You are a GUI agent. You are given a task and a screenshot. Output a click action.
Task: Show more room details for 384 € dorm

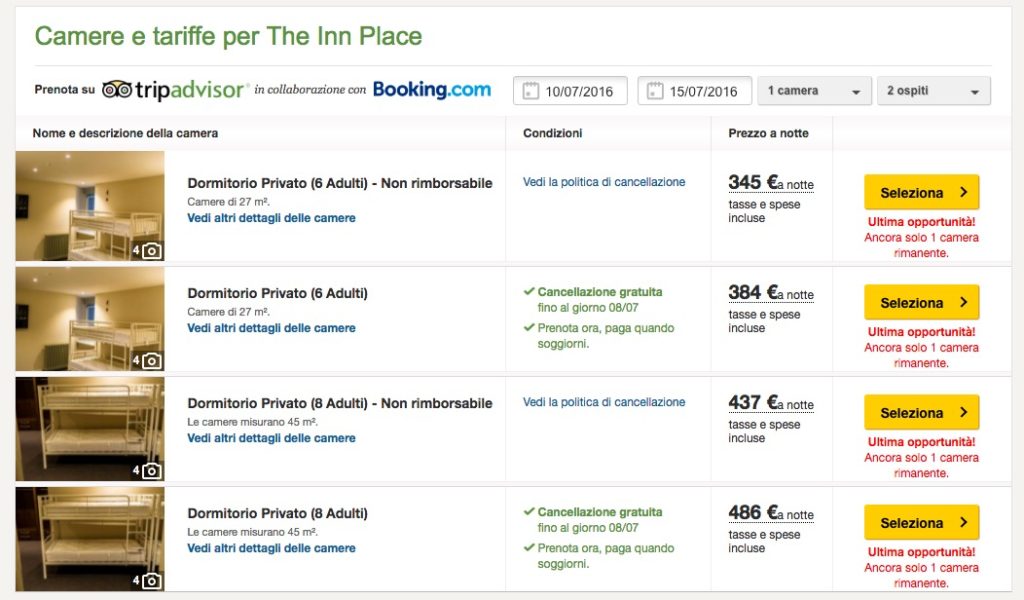[271, 328]
